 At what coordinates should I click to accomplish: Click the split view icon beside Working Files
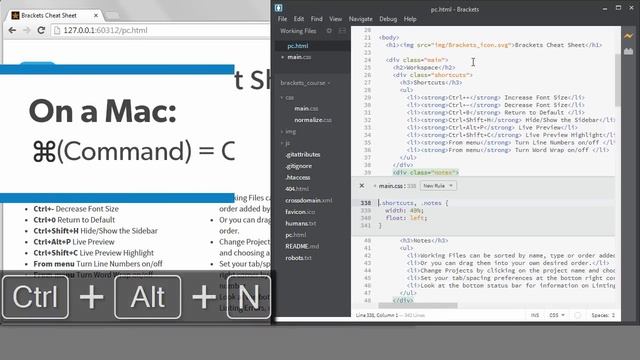pos(342,31)
